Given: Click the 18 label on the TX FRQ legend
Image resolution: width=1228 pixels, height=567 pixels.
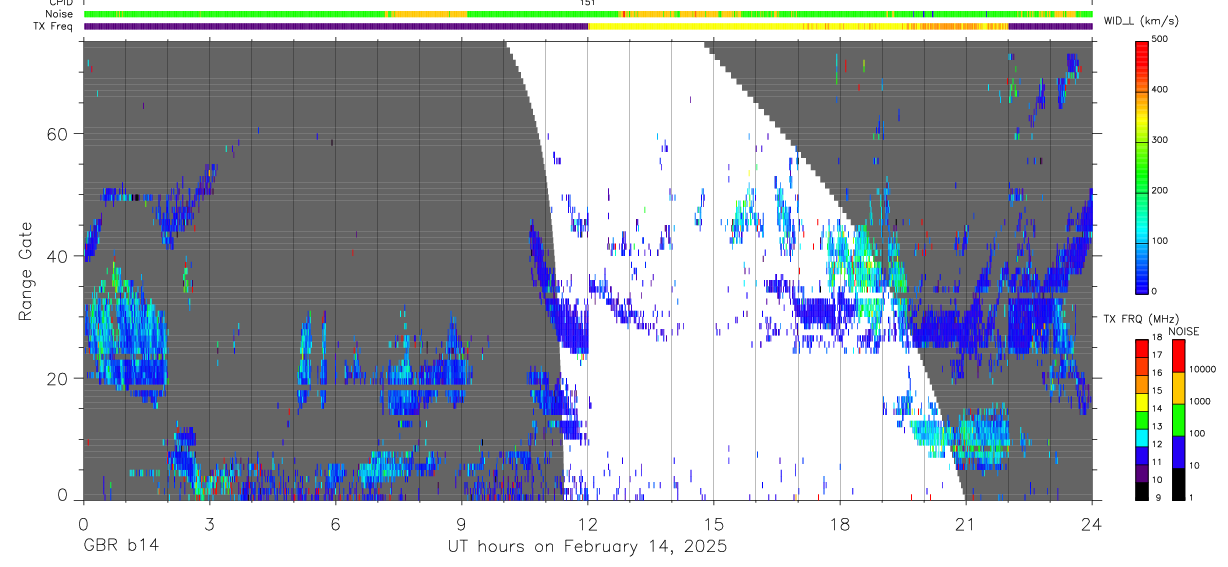Looking at the screenshot, I should click(x=1158, y=338).
